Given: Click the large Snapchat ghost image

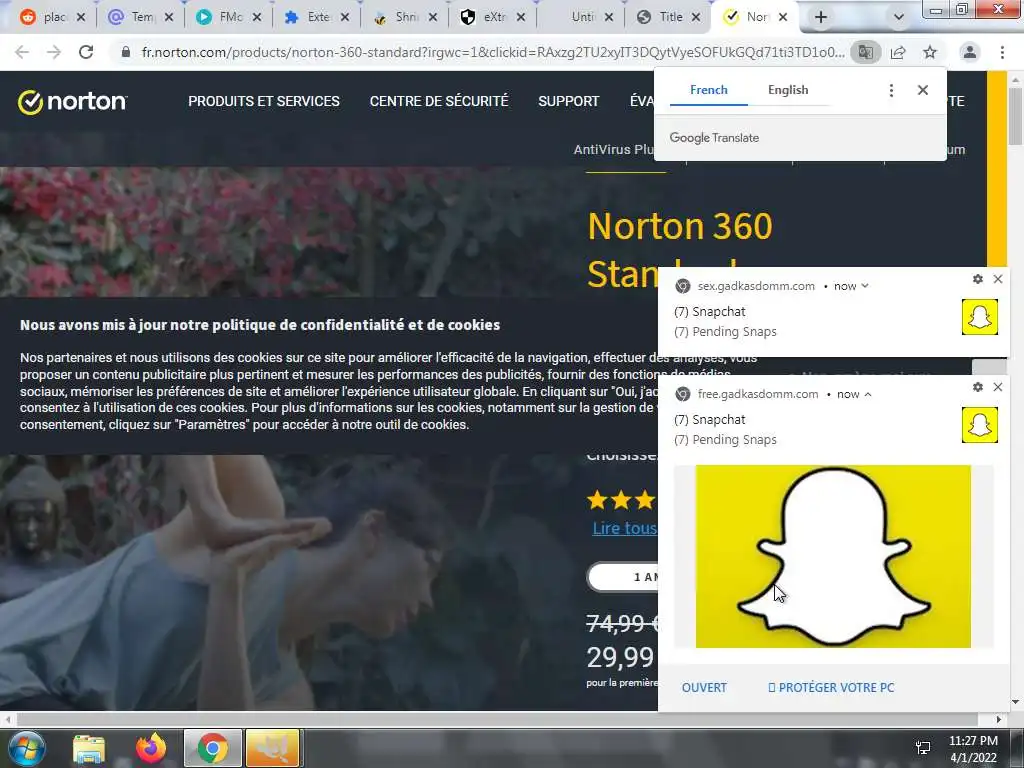Looking at the screenshot, I should [833, 556].
